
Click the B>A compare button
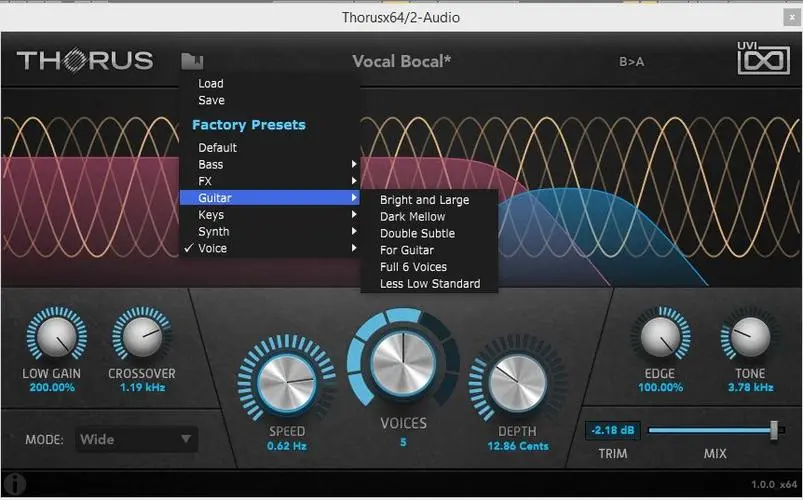click(x=631, y=62)
